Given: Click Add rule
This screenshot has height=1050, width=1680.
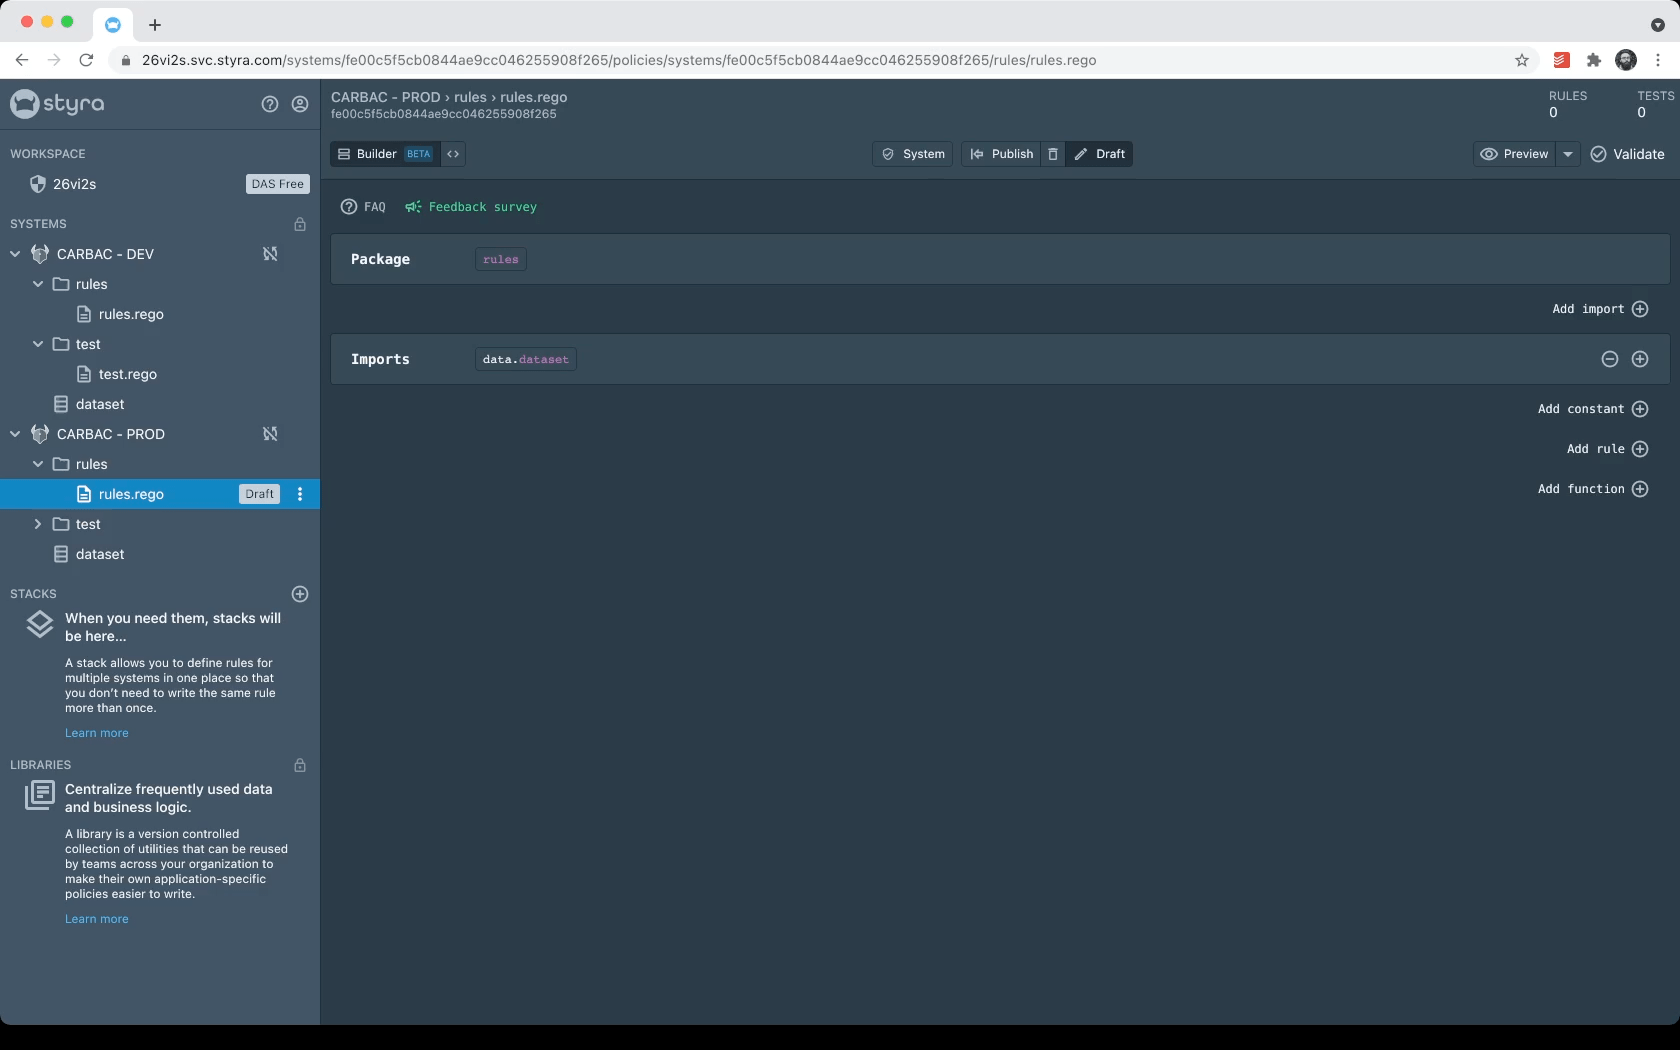Looking at the screenshot, I should [x=1607, y=449].
